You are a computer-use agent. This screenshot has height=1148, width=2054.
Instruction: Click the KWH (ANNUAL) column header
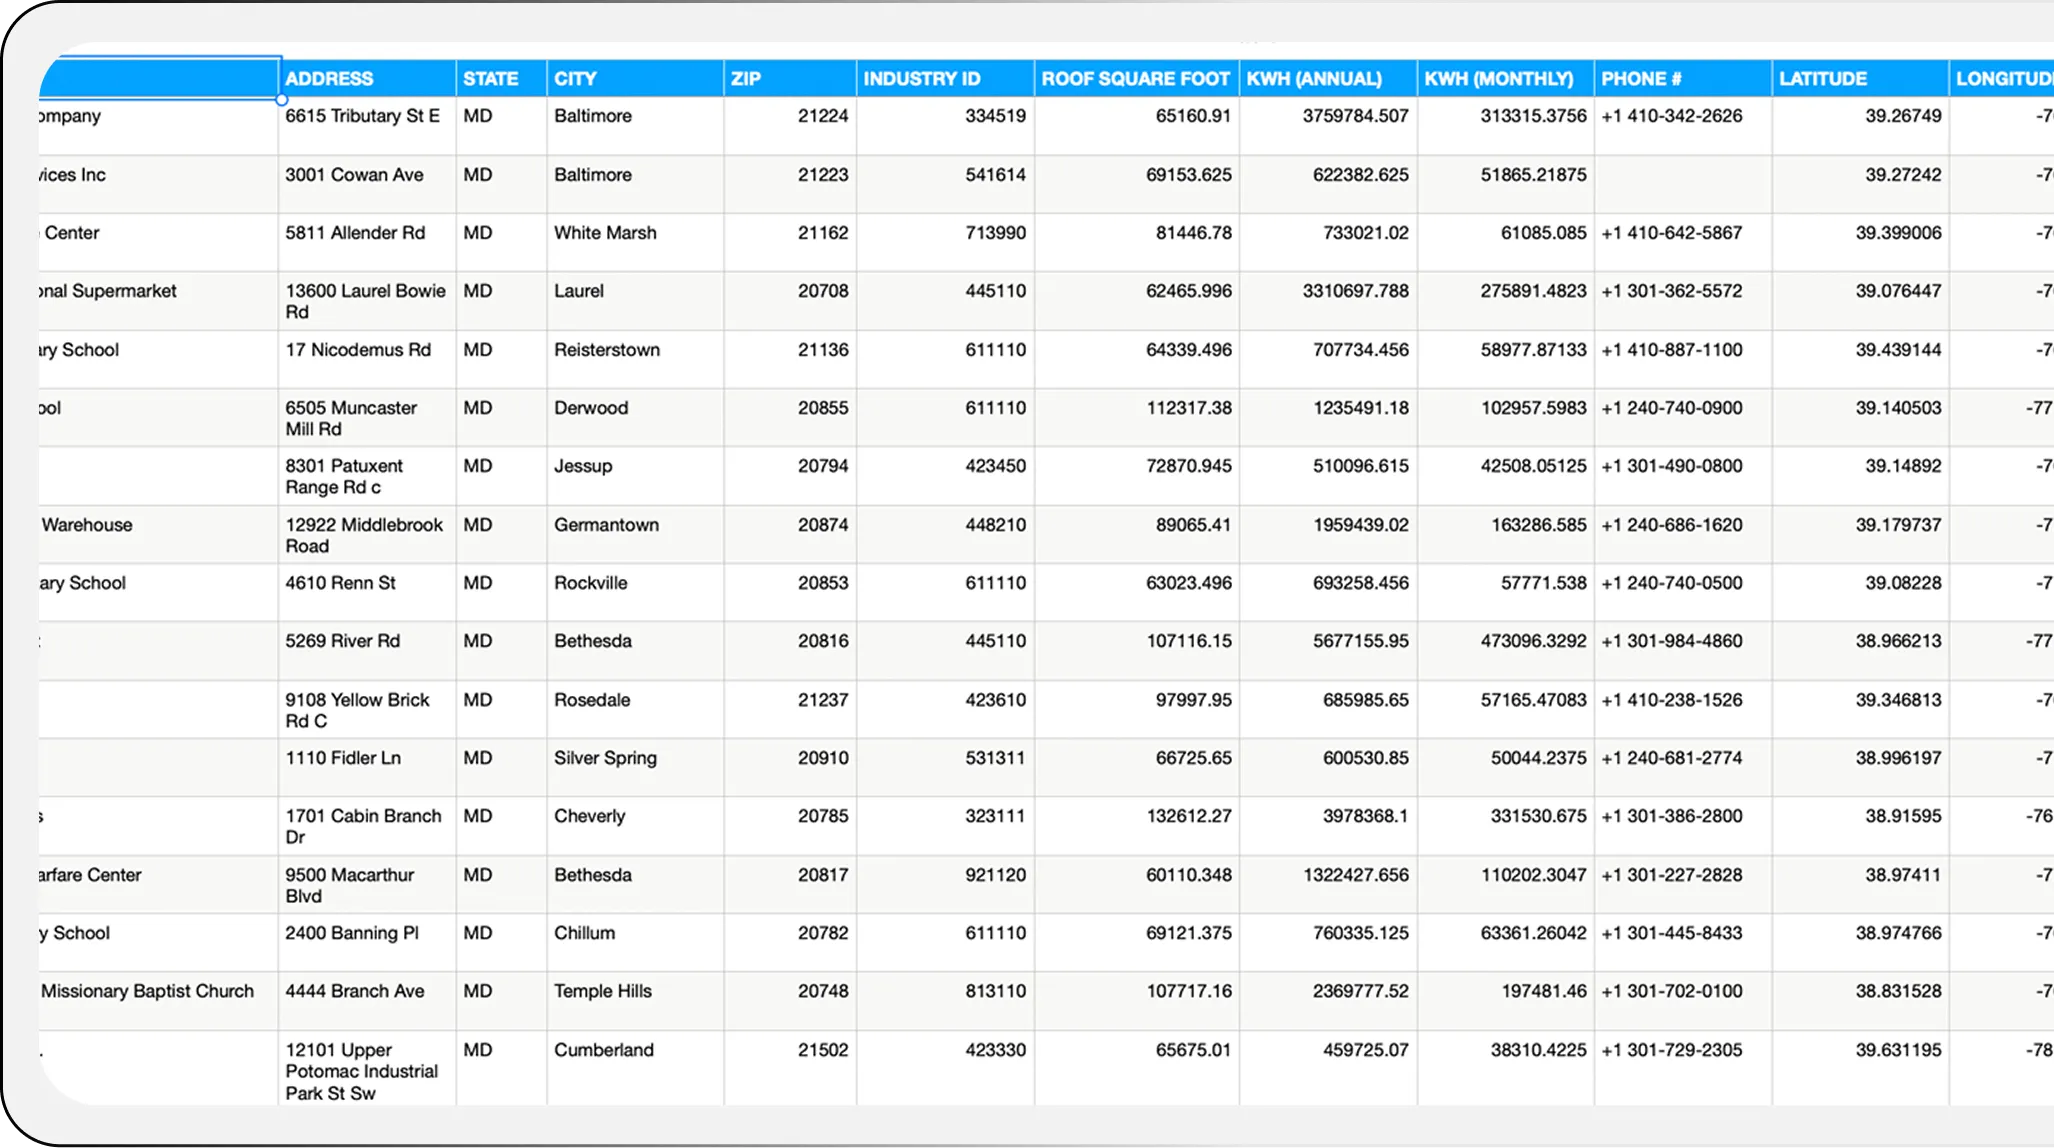(x=1314, y=79)
